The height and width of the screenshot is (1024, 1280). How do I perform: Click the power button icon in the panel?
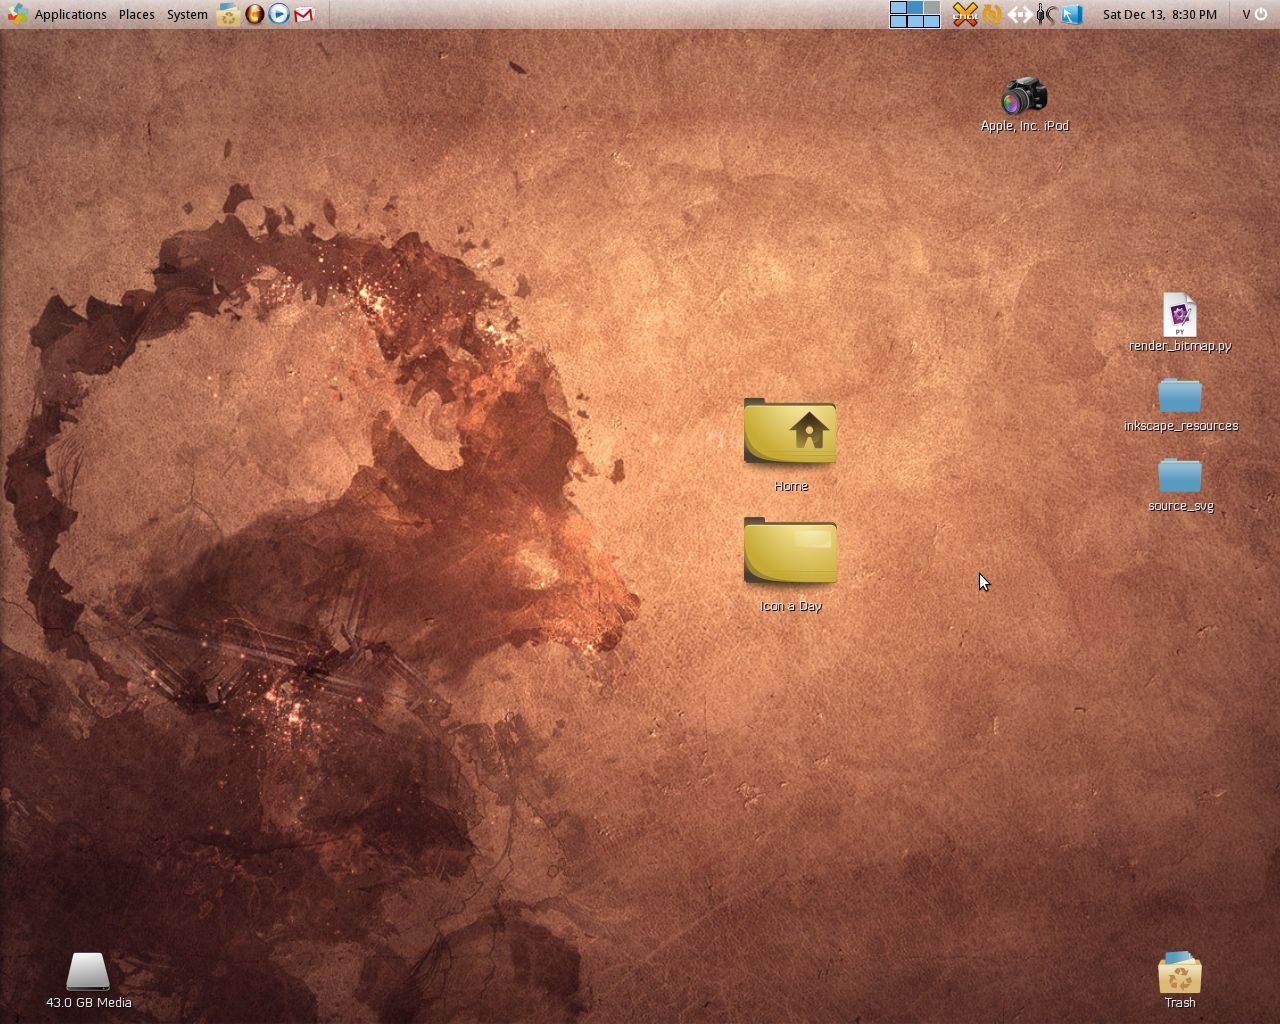pos(1261,14)
